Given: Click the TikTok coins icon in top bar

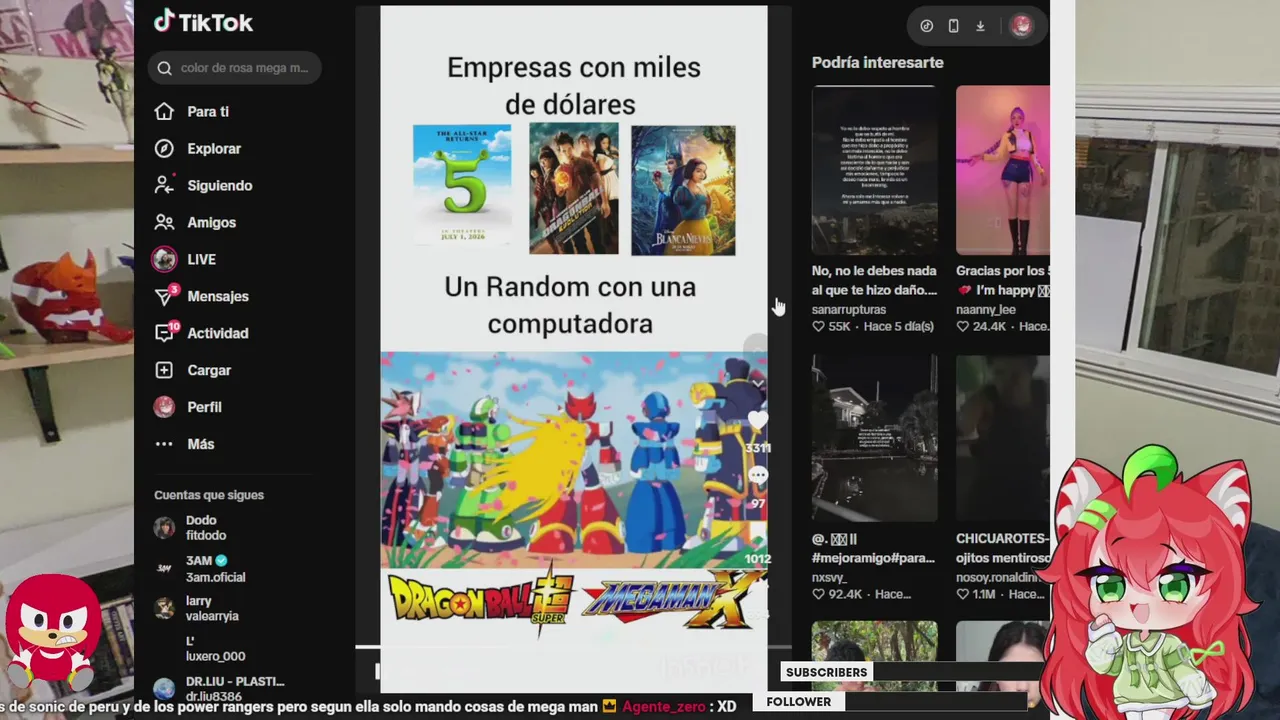Looking at the screenshot, I should coord(927,26).
